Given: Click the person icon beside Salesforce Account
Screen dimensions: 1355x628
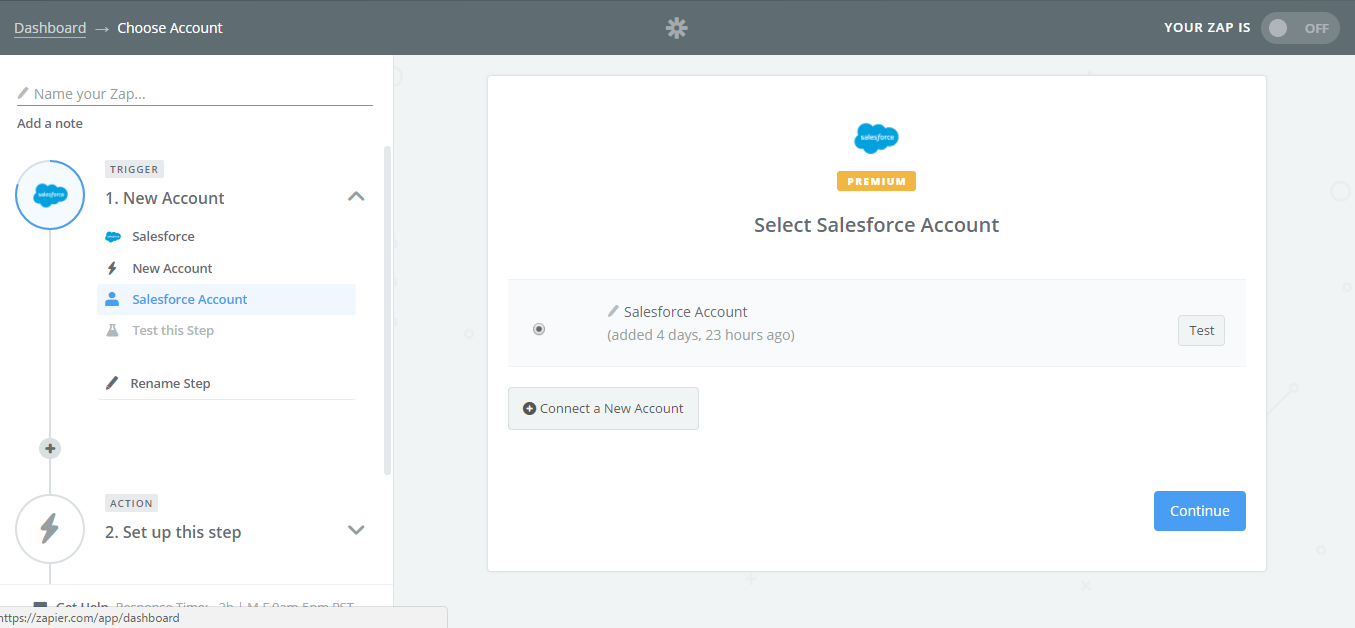Looking at the screenshot, I should click(x=112, y=299).
